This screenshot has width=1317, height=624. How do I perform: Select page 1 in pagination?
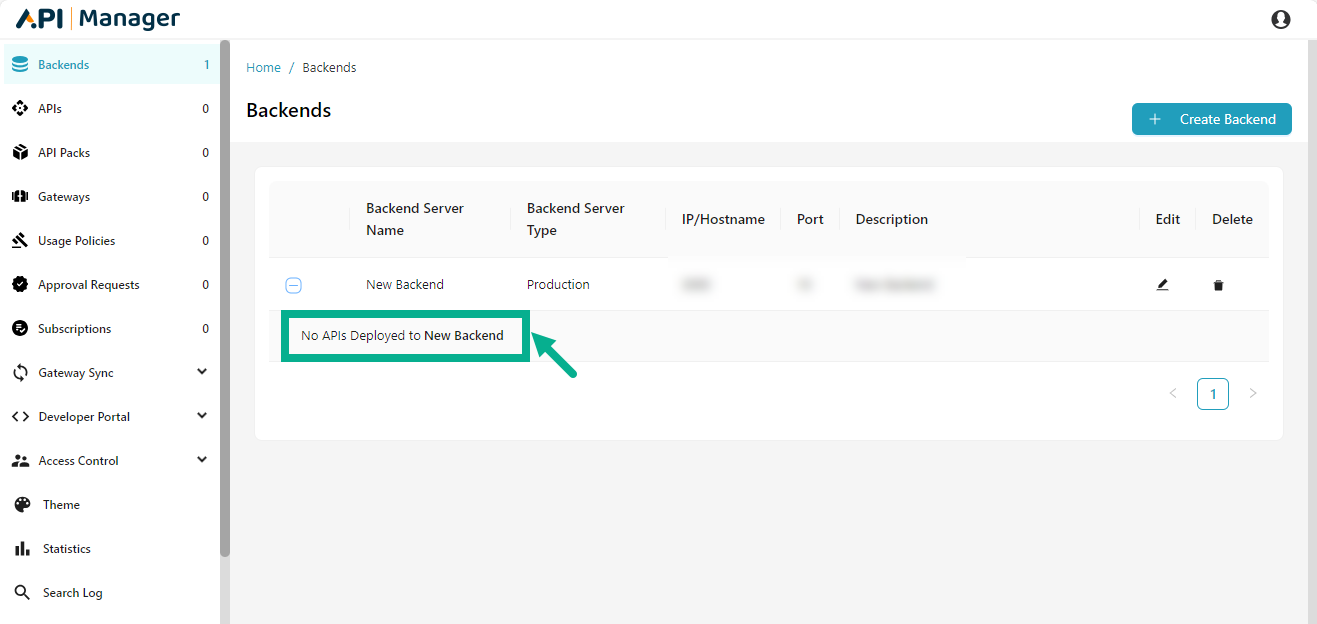point(1212,394)
